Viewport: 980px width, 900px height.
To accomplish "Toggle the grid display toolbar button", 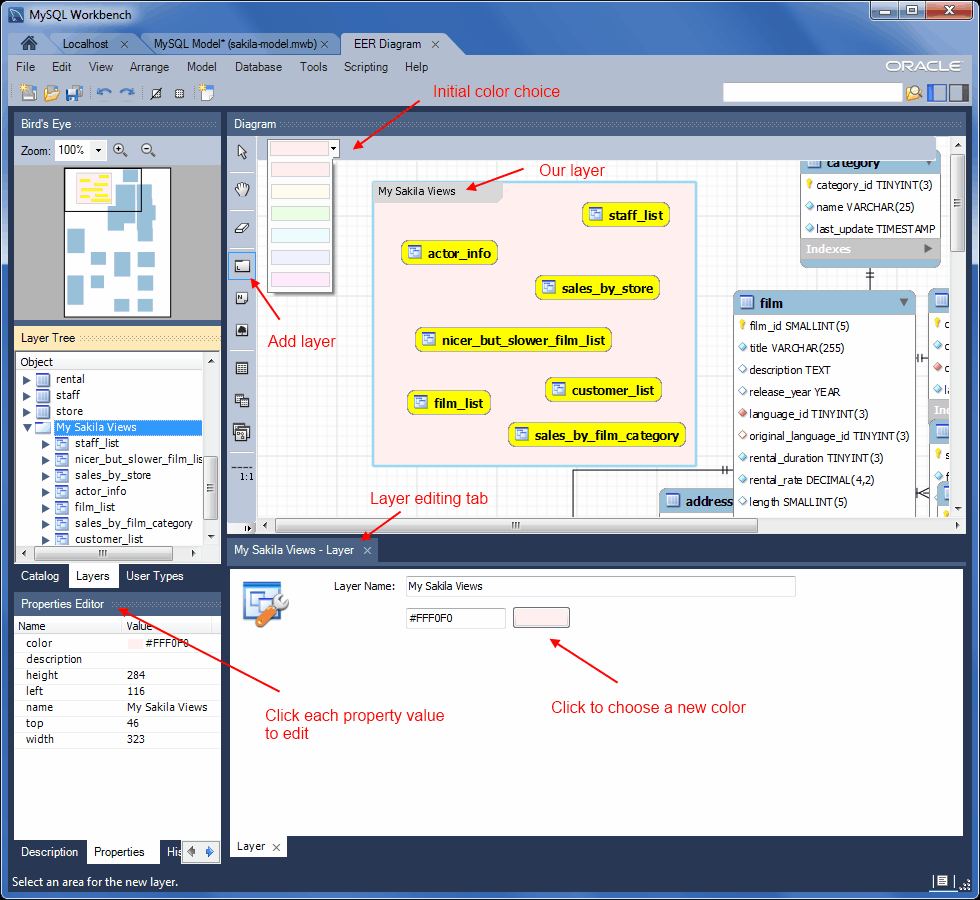I will pyautogui.click(x=179, y=94).
